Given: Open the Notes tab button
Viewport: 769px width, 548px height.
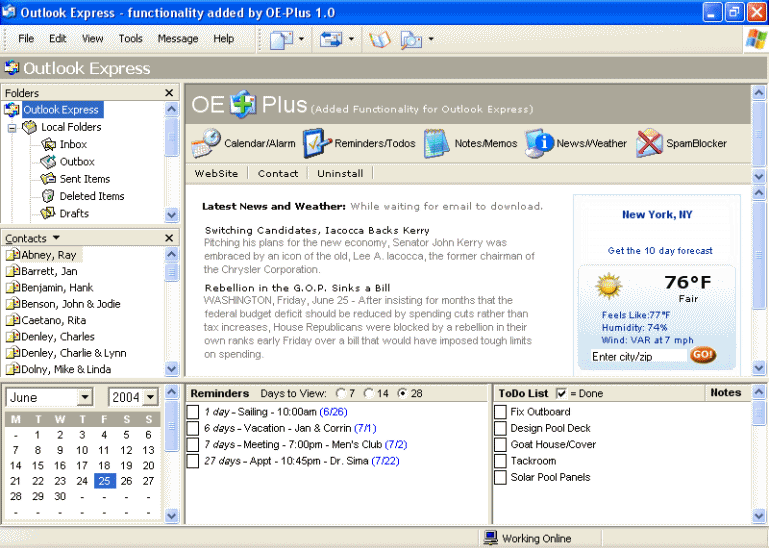Looking at the screenshot, I should pos(726,392).
